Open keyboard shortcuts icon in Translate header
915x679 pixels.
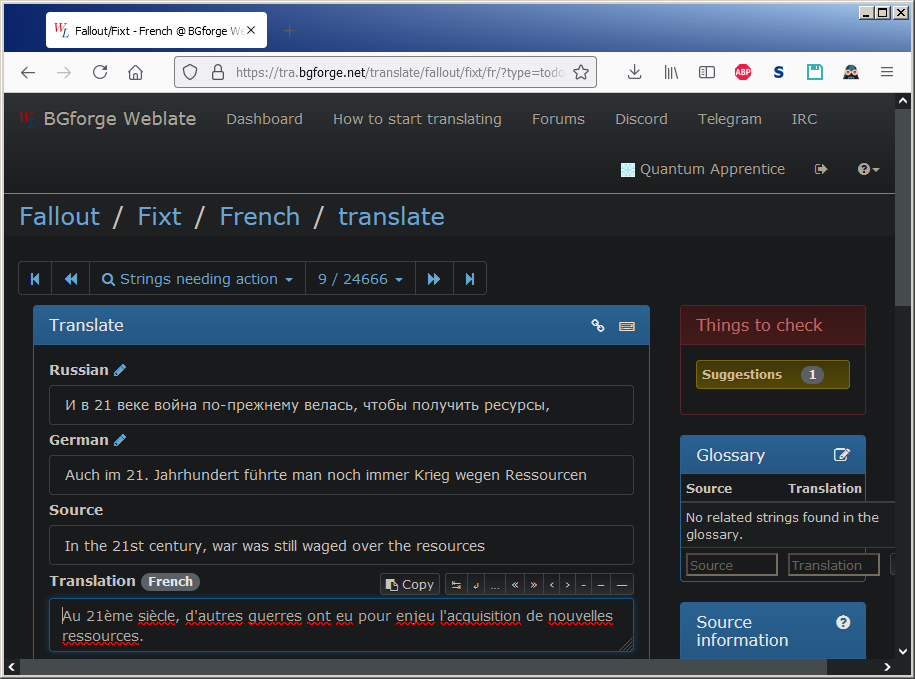point(627,326)
